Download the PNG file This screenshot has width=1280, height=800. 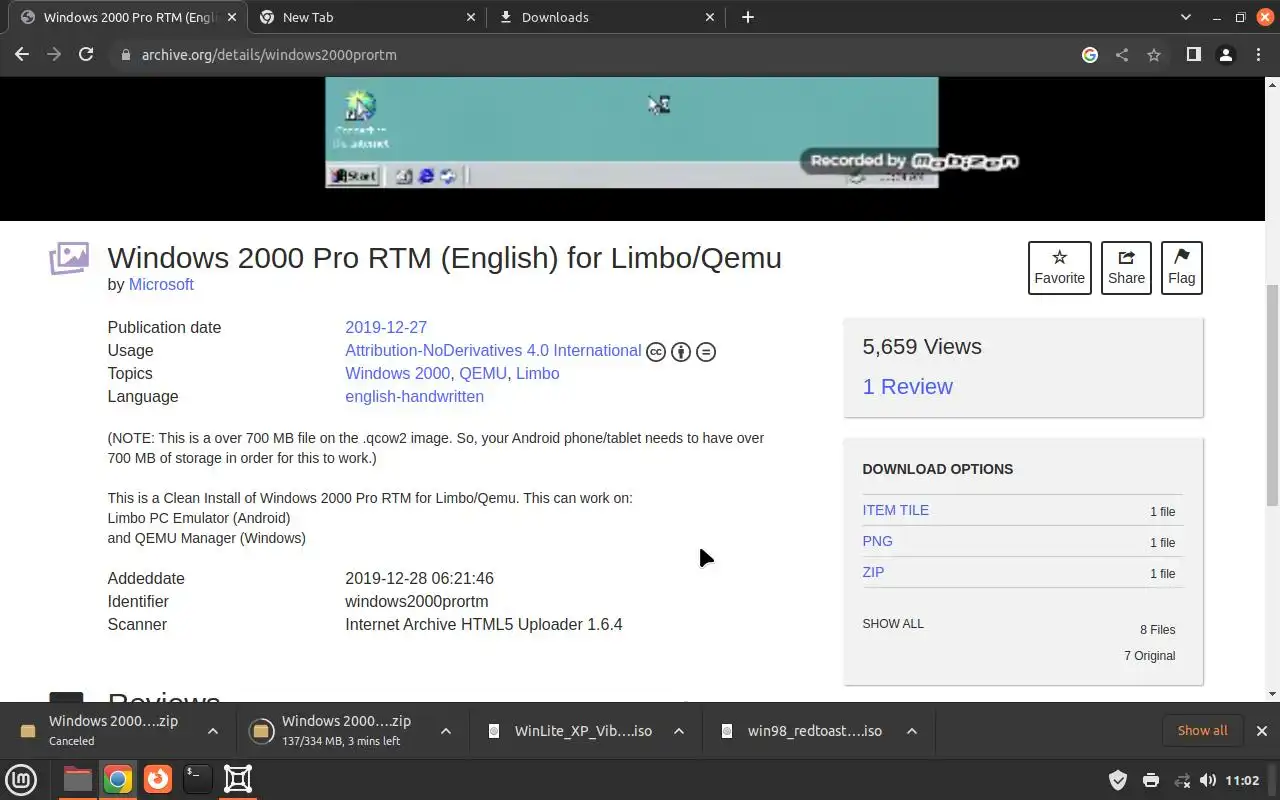point(877,541)
